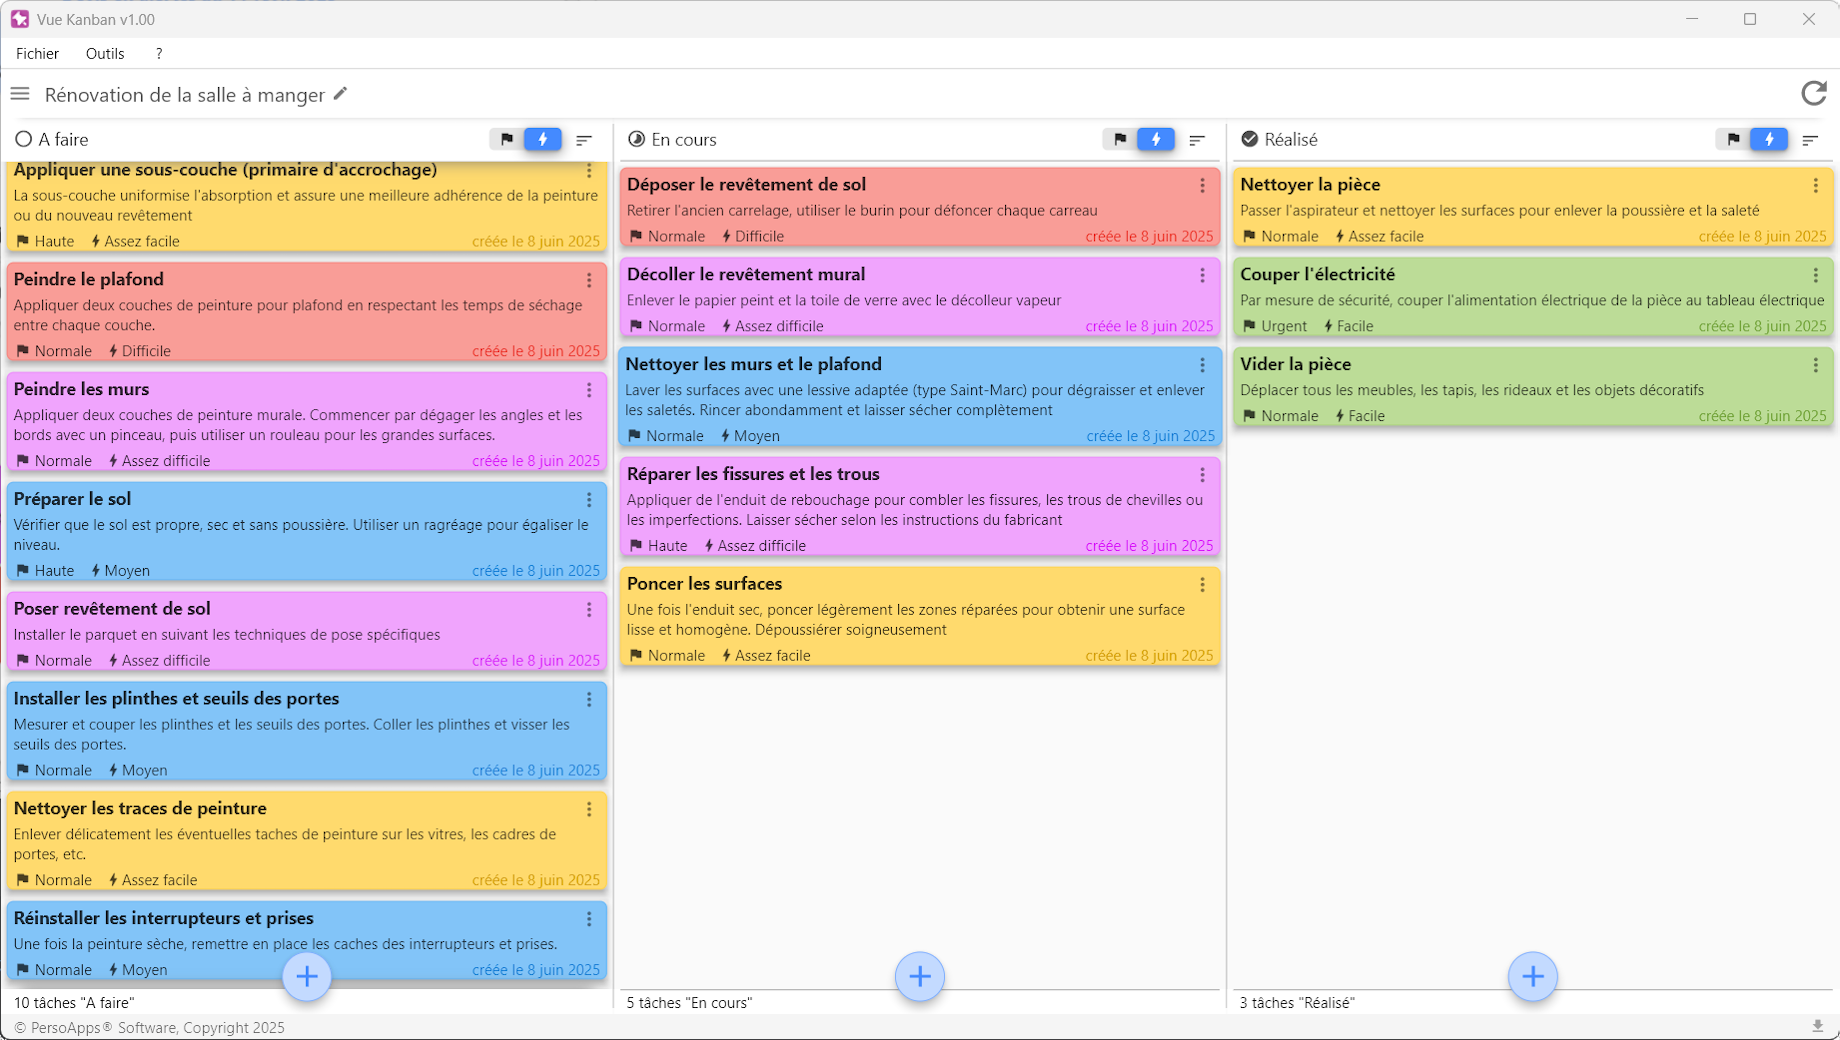Click the download arrow in status bar
Image resolution: width=1840 pixels, height=1040 pixels.
(x=1818, y=1027)
